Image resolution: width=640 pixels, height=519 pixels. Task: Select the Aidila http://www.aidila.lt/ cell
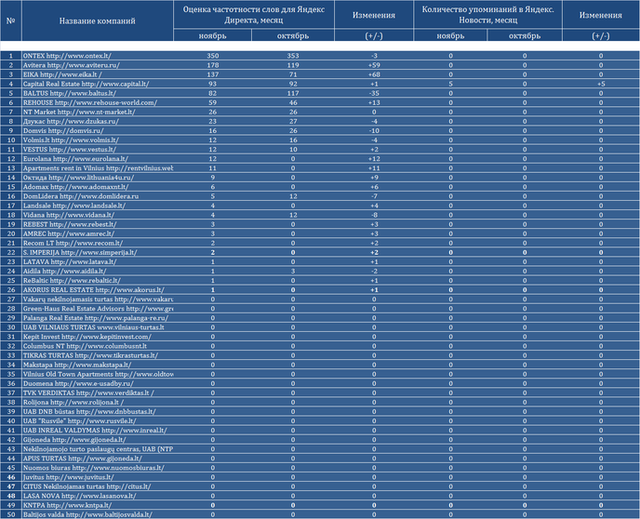(97, 271)
